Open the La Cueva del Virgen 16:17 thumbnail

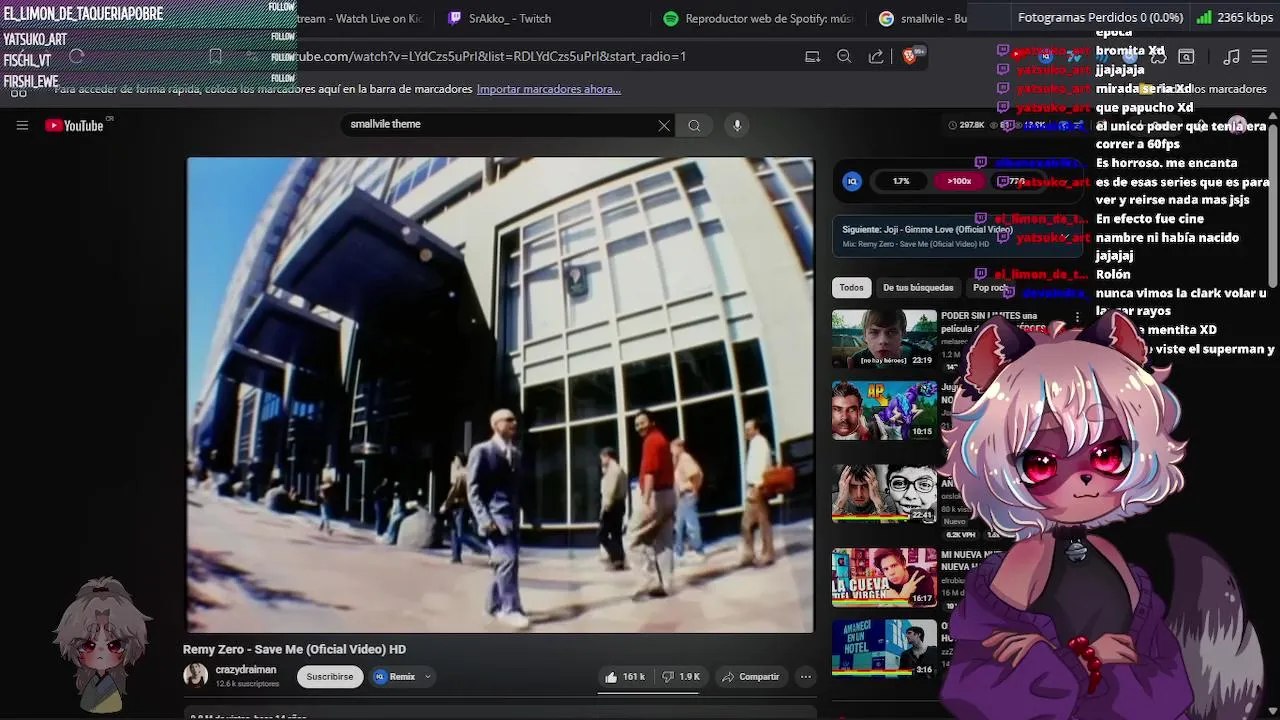(x=884, y=577)
